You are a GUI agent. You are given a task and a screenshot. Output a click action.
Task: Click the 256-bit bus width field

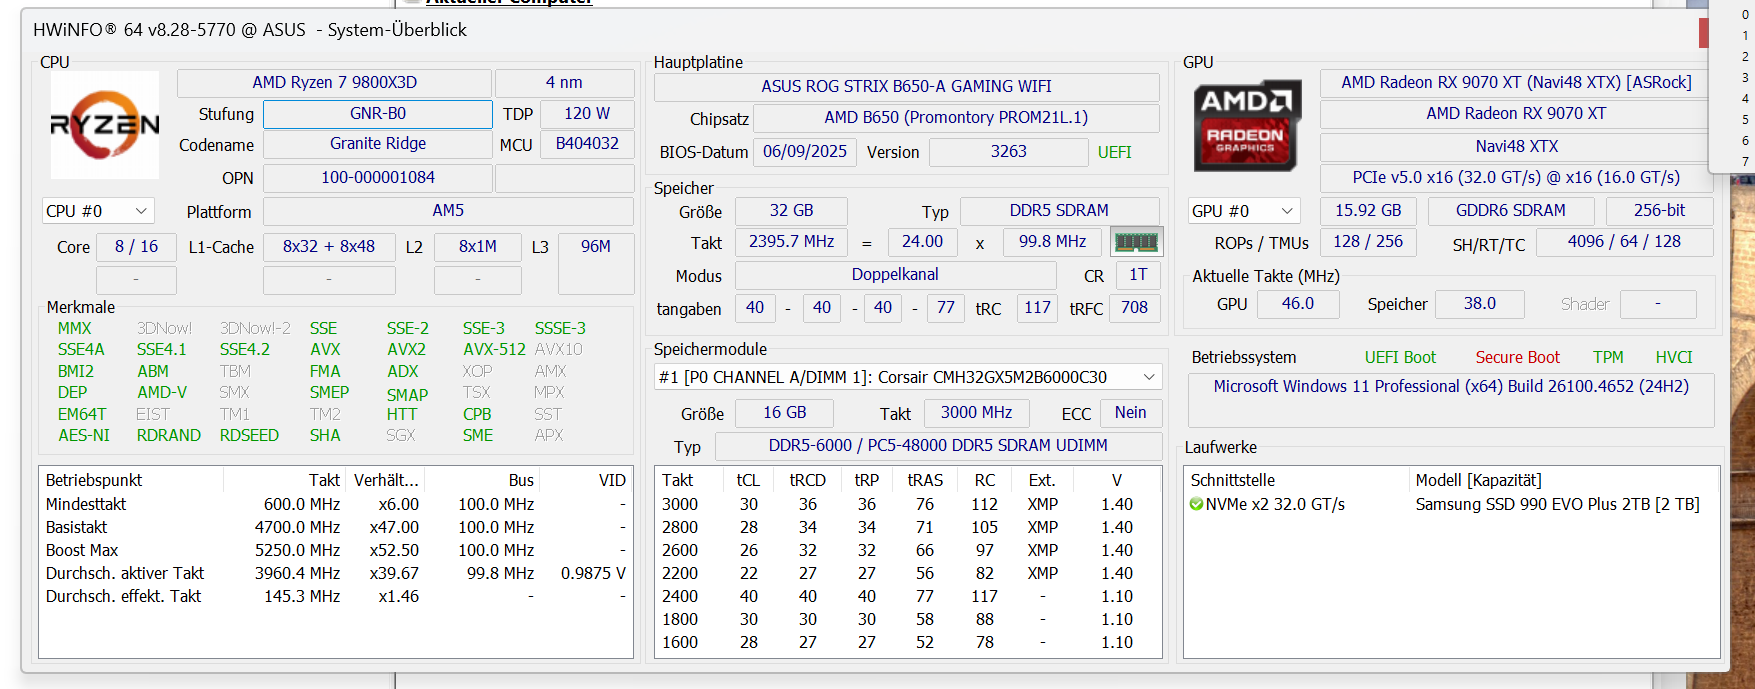(x=1659, y=211)
